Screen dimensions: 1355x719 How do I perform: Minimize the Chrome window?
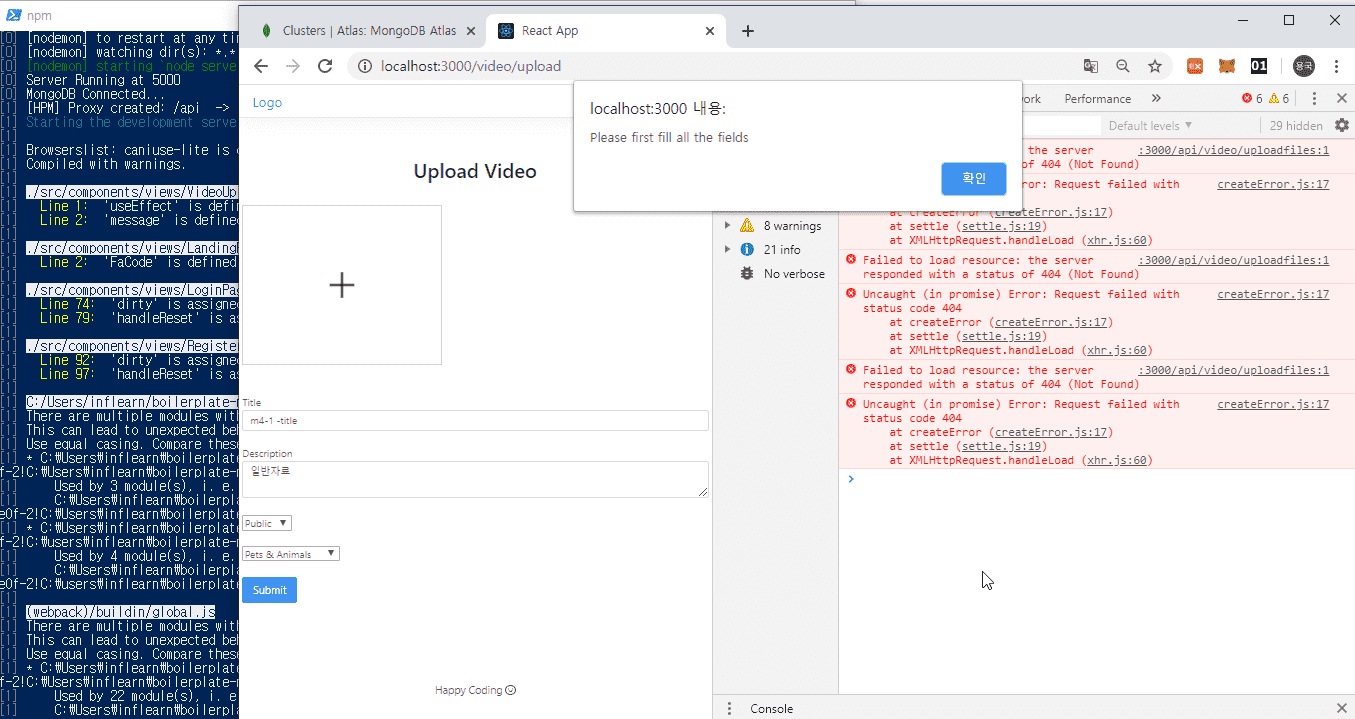coord(1243,20)
